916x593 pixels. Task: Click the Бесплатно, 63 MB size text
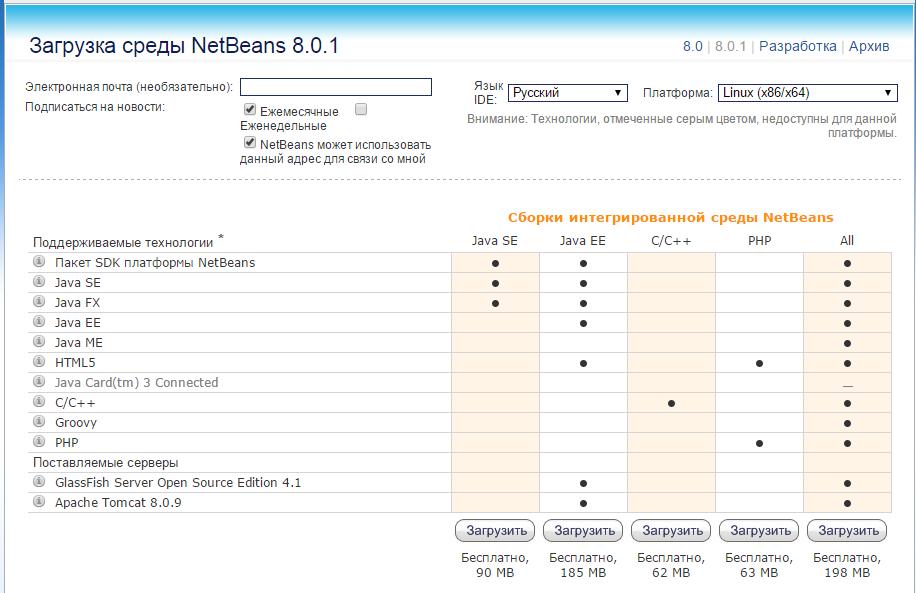[759, 565]
